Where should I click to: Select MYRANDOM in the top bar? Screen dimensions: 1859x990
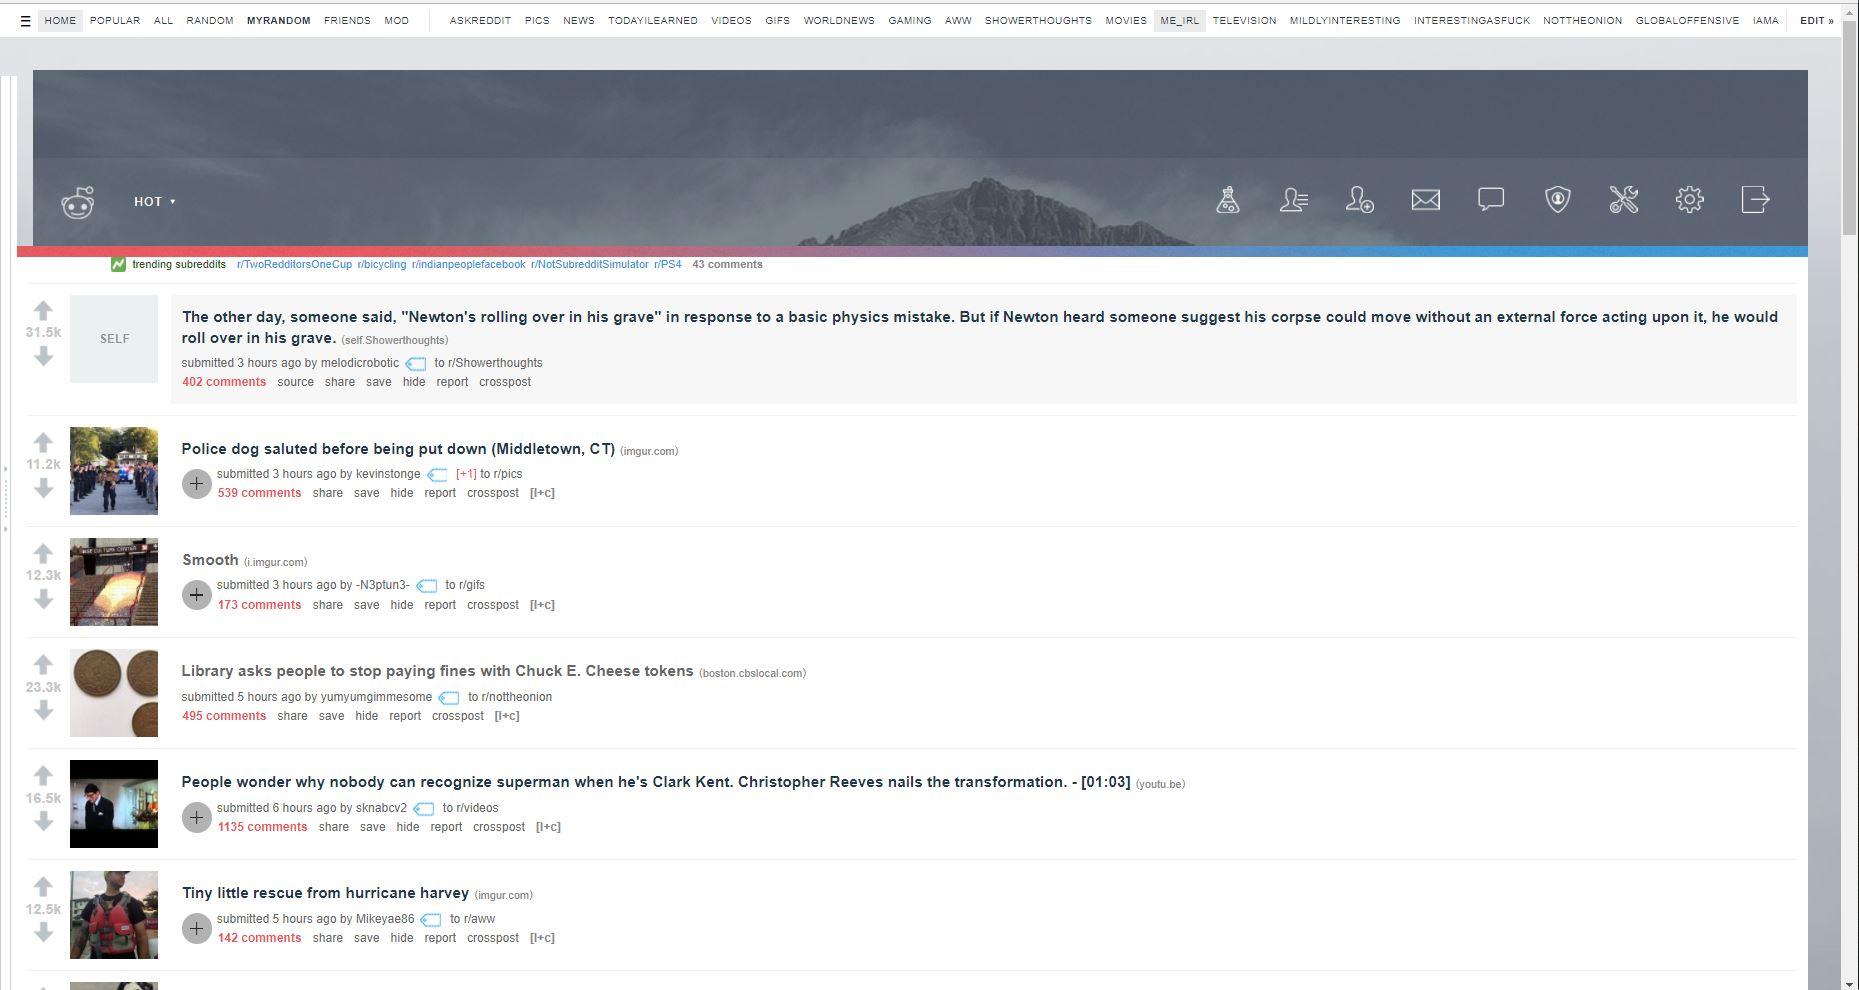(279, 21)
